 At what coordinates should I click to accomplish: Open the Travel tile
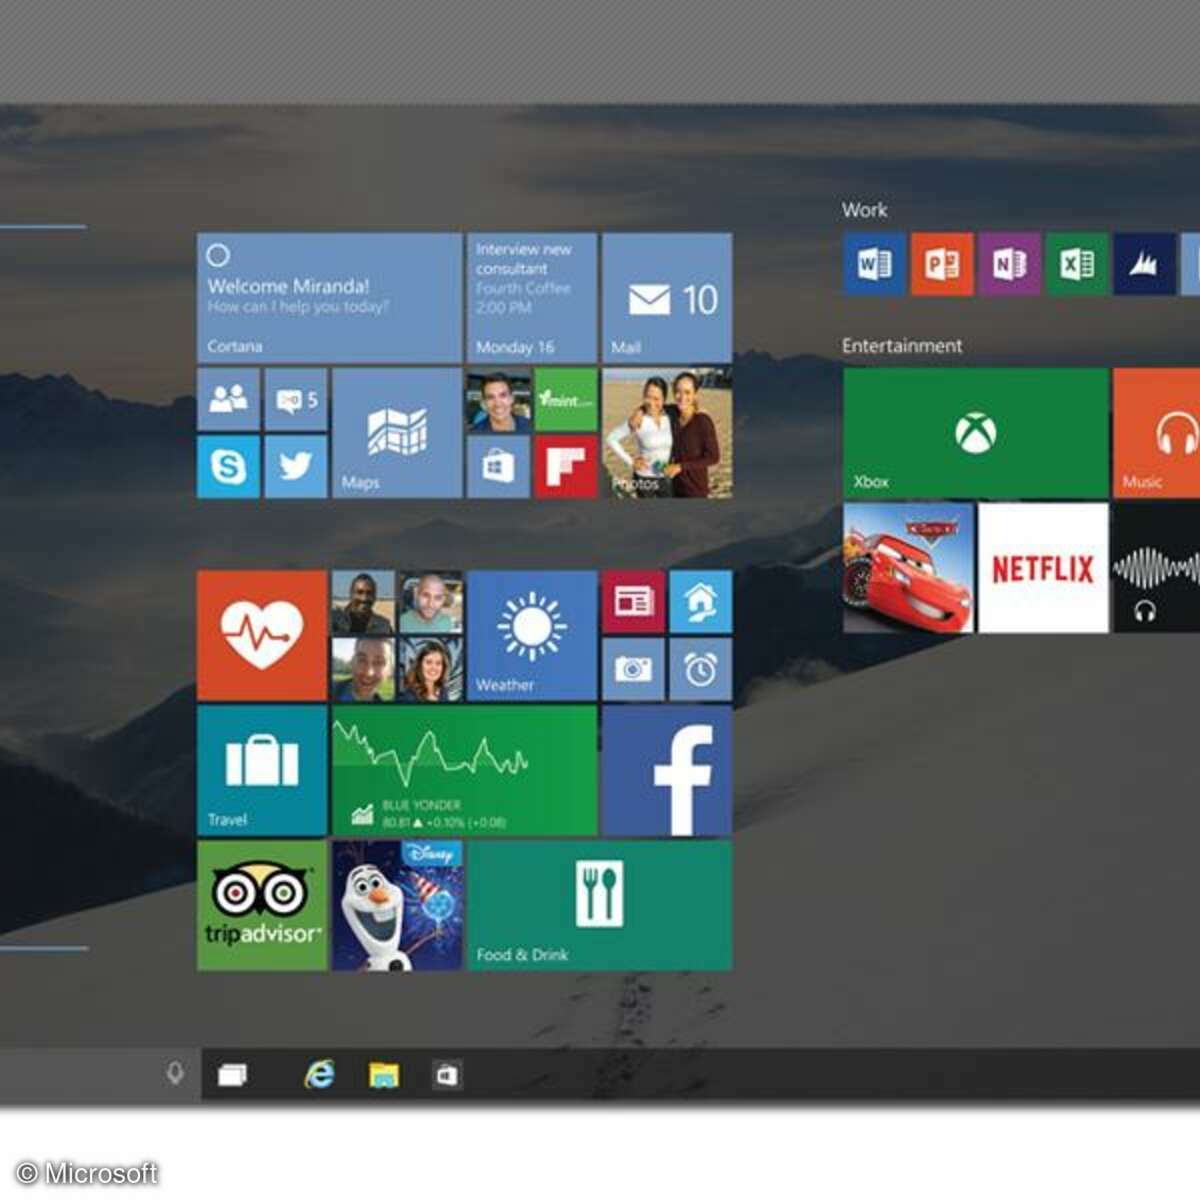click(261, 770)
